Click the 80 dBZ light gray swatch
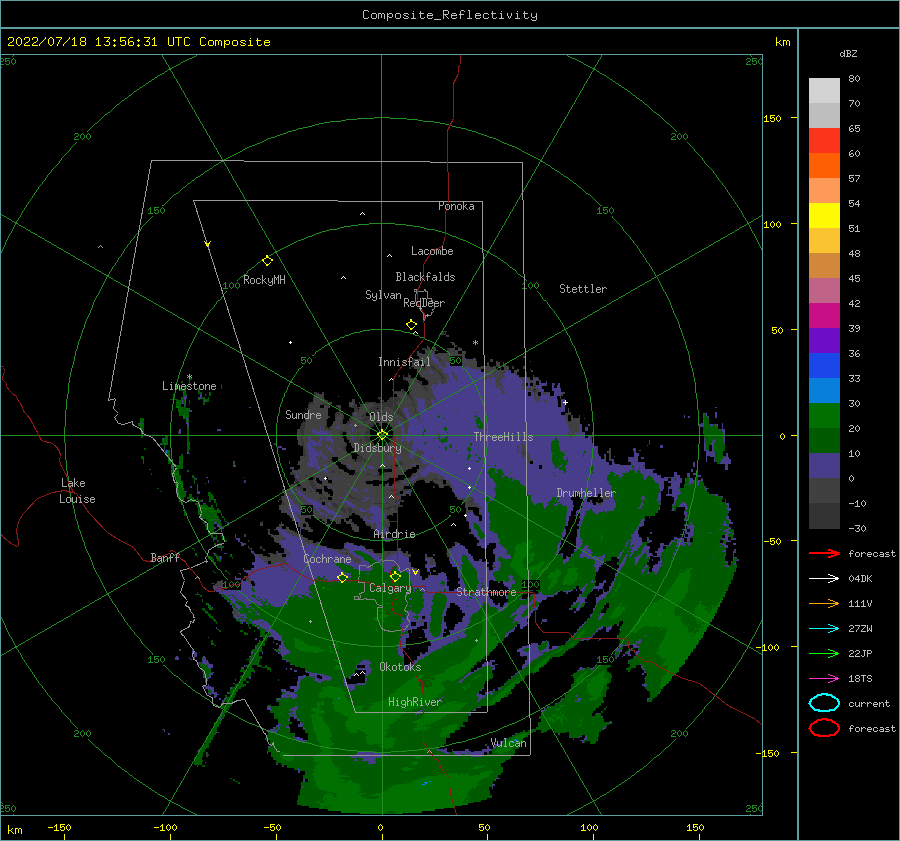This screenshot has height=841, width=900. pos(824,91)
